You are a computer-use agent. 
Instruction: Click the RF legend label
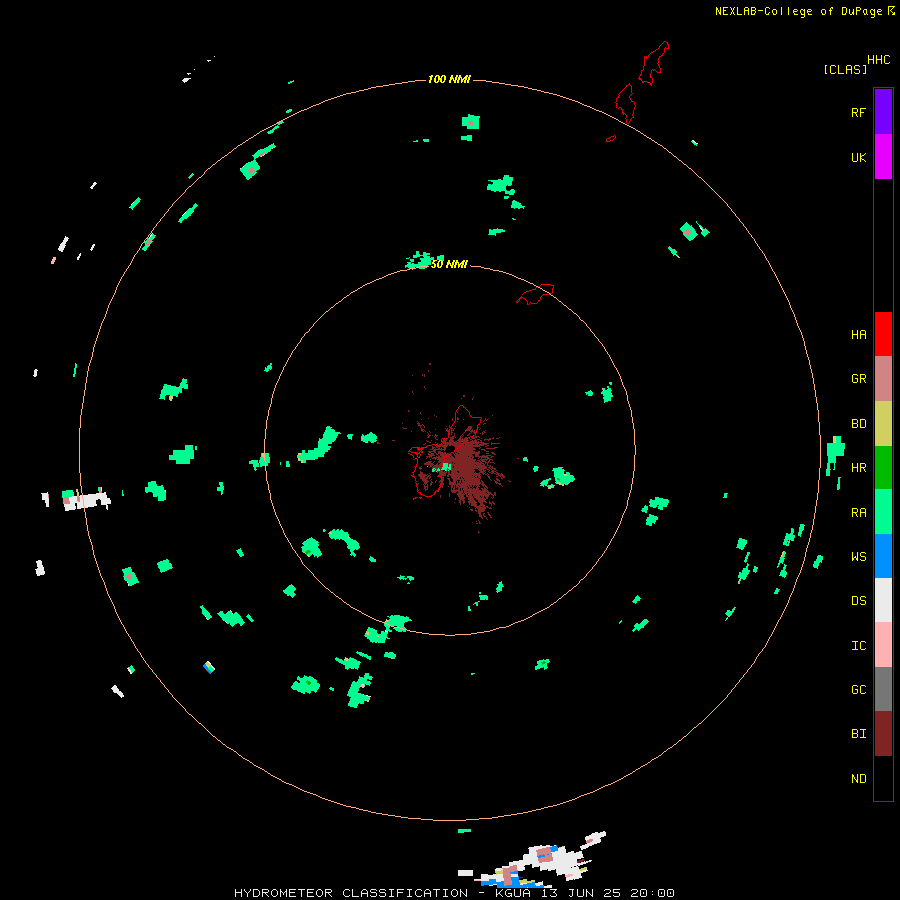[858, 113]
